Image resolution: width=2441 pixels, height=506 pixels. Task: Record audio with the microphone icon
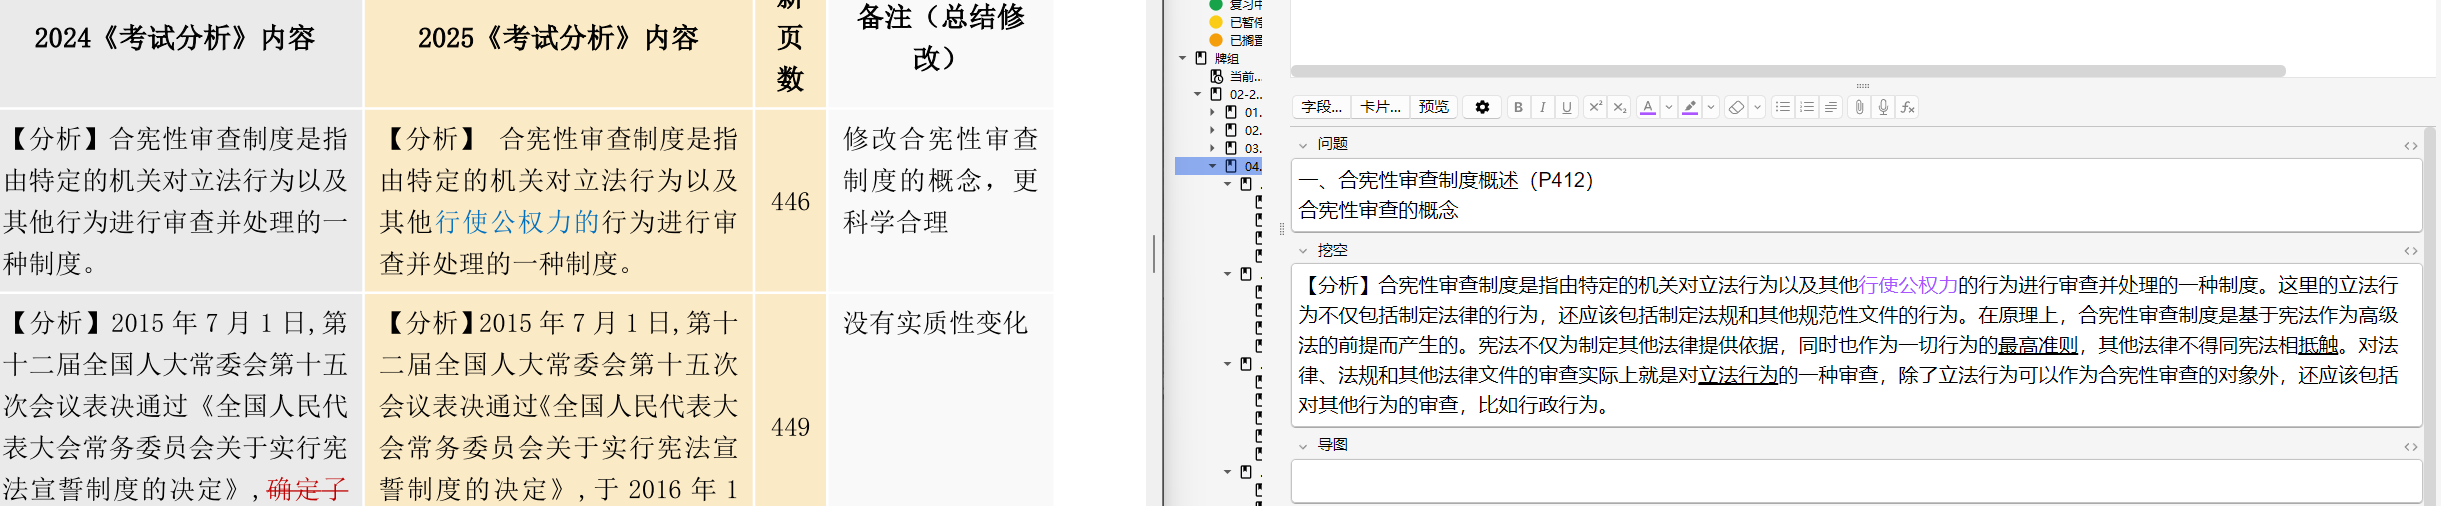[1883, 107]
